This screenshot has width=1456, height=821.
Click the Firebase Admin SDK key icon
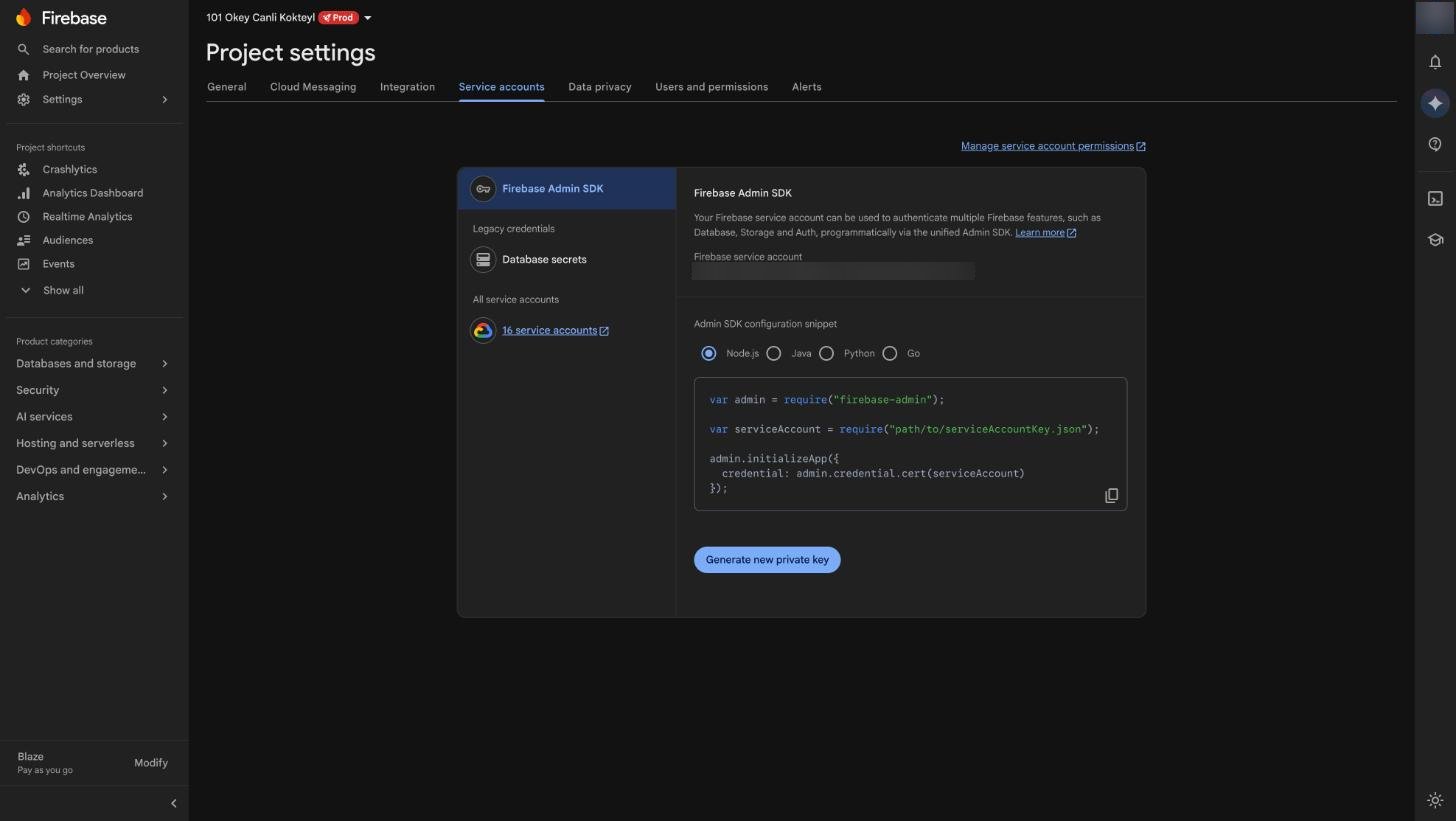(483, 189)
